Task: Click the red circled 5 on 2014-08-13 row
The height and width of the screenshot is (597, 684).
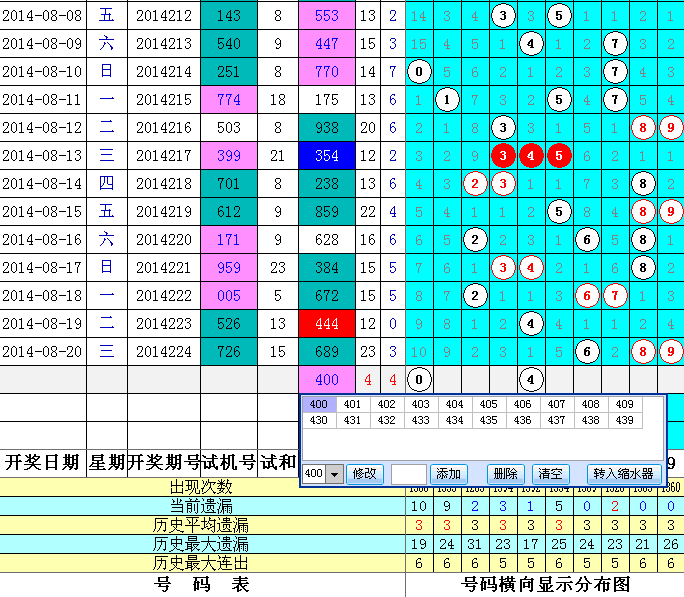Action: tap(559, 155)
